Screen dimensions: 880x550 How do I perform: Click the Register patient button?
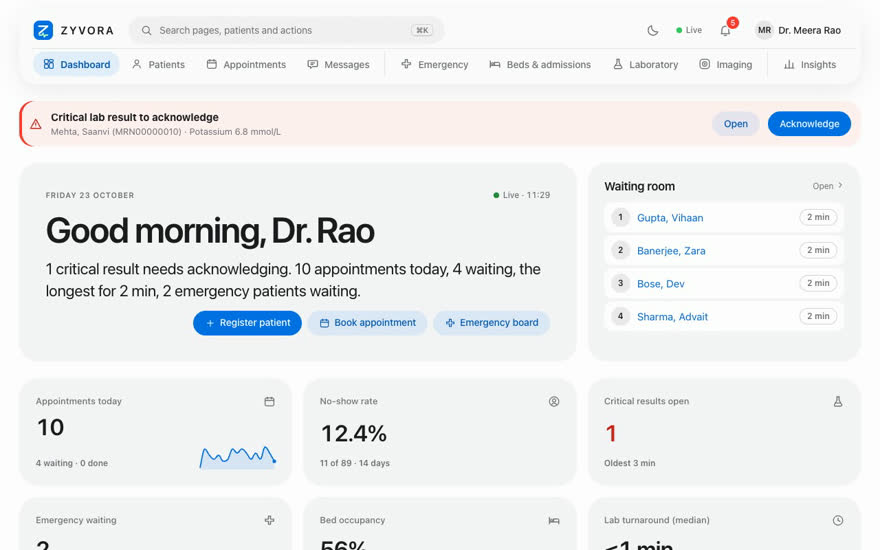(x=248, y=323)
